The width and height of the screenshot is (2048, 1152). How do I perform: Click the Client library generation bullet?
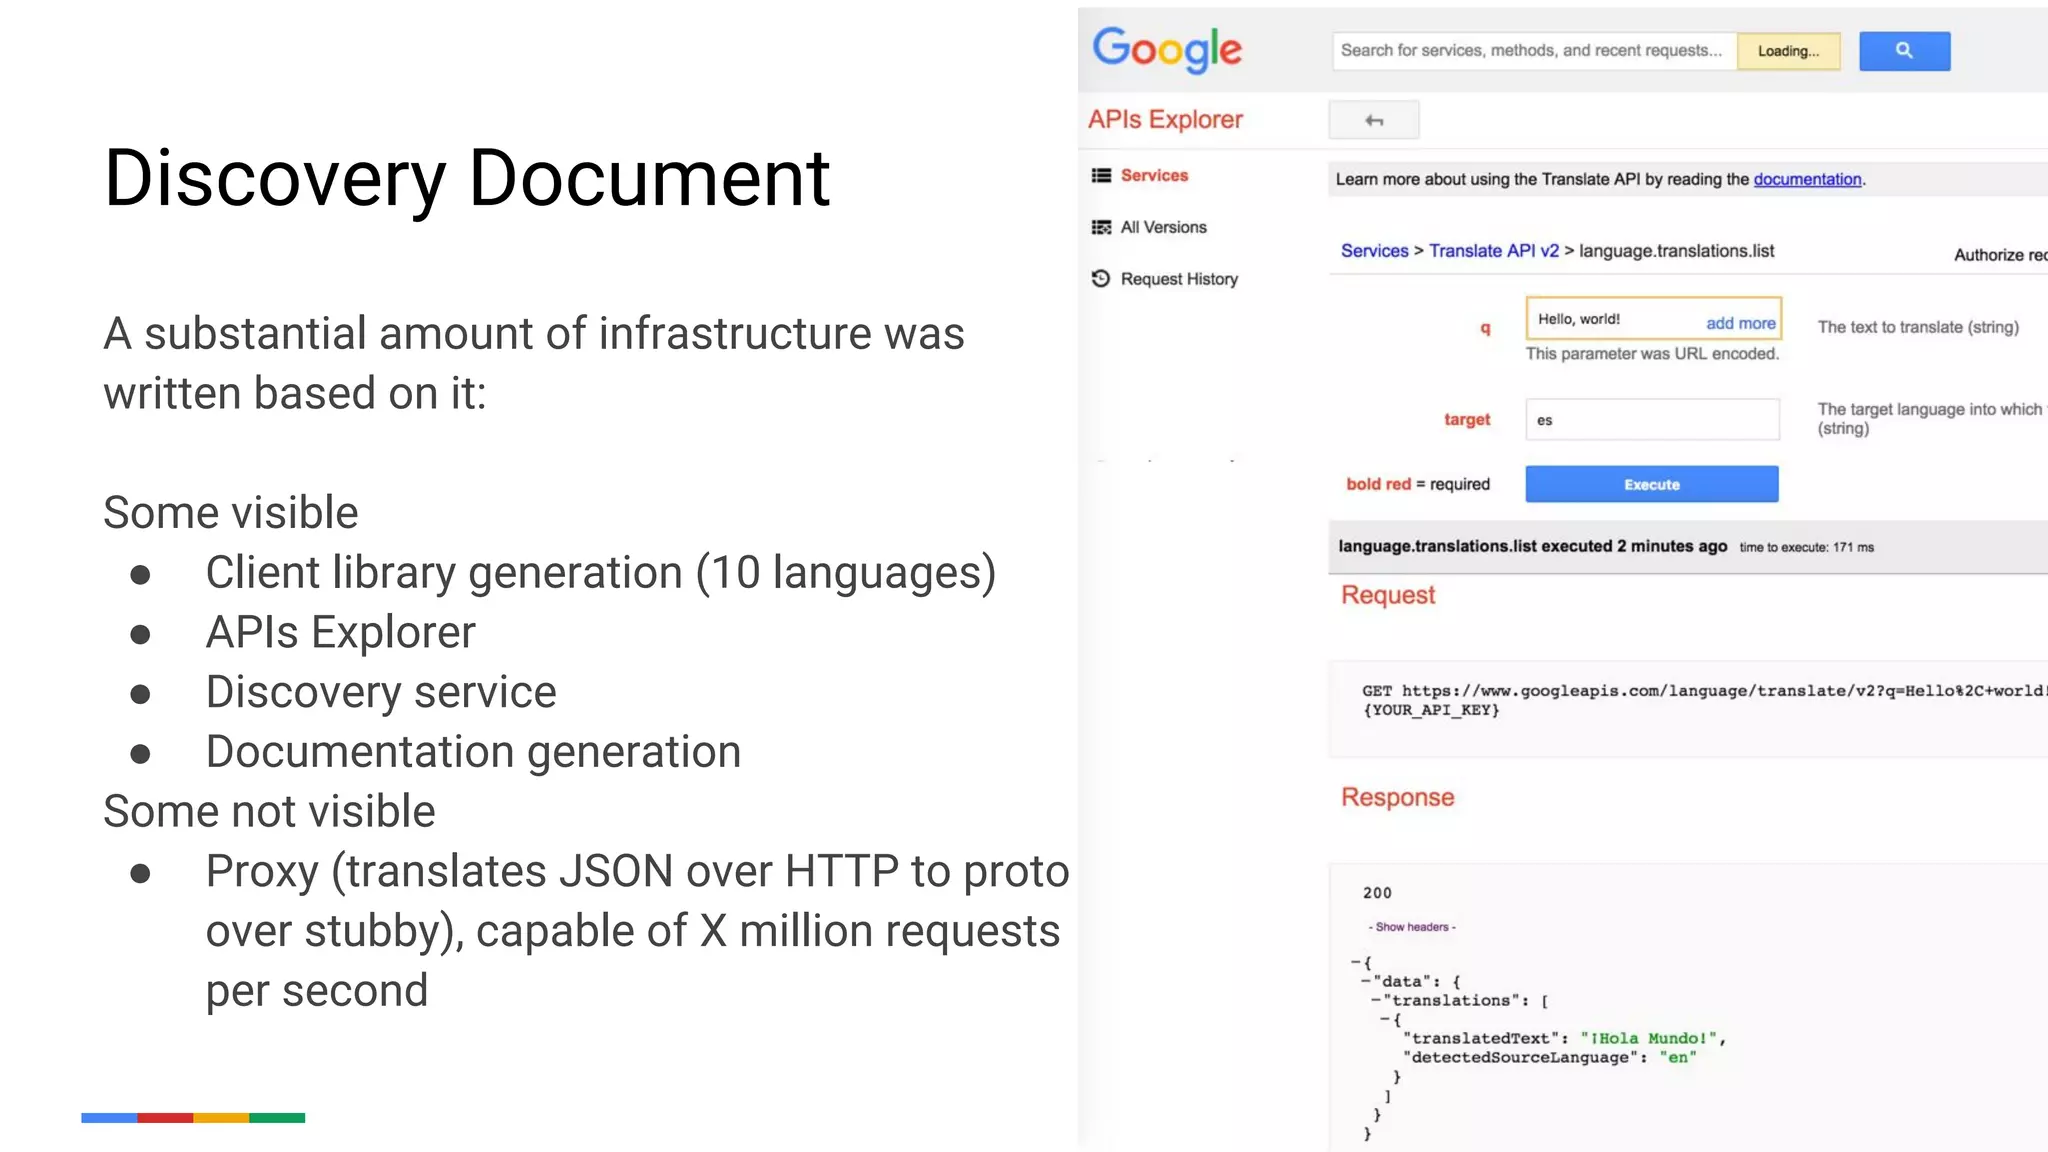pos(600,573)
